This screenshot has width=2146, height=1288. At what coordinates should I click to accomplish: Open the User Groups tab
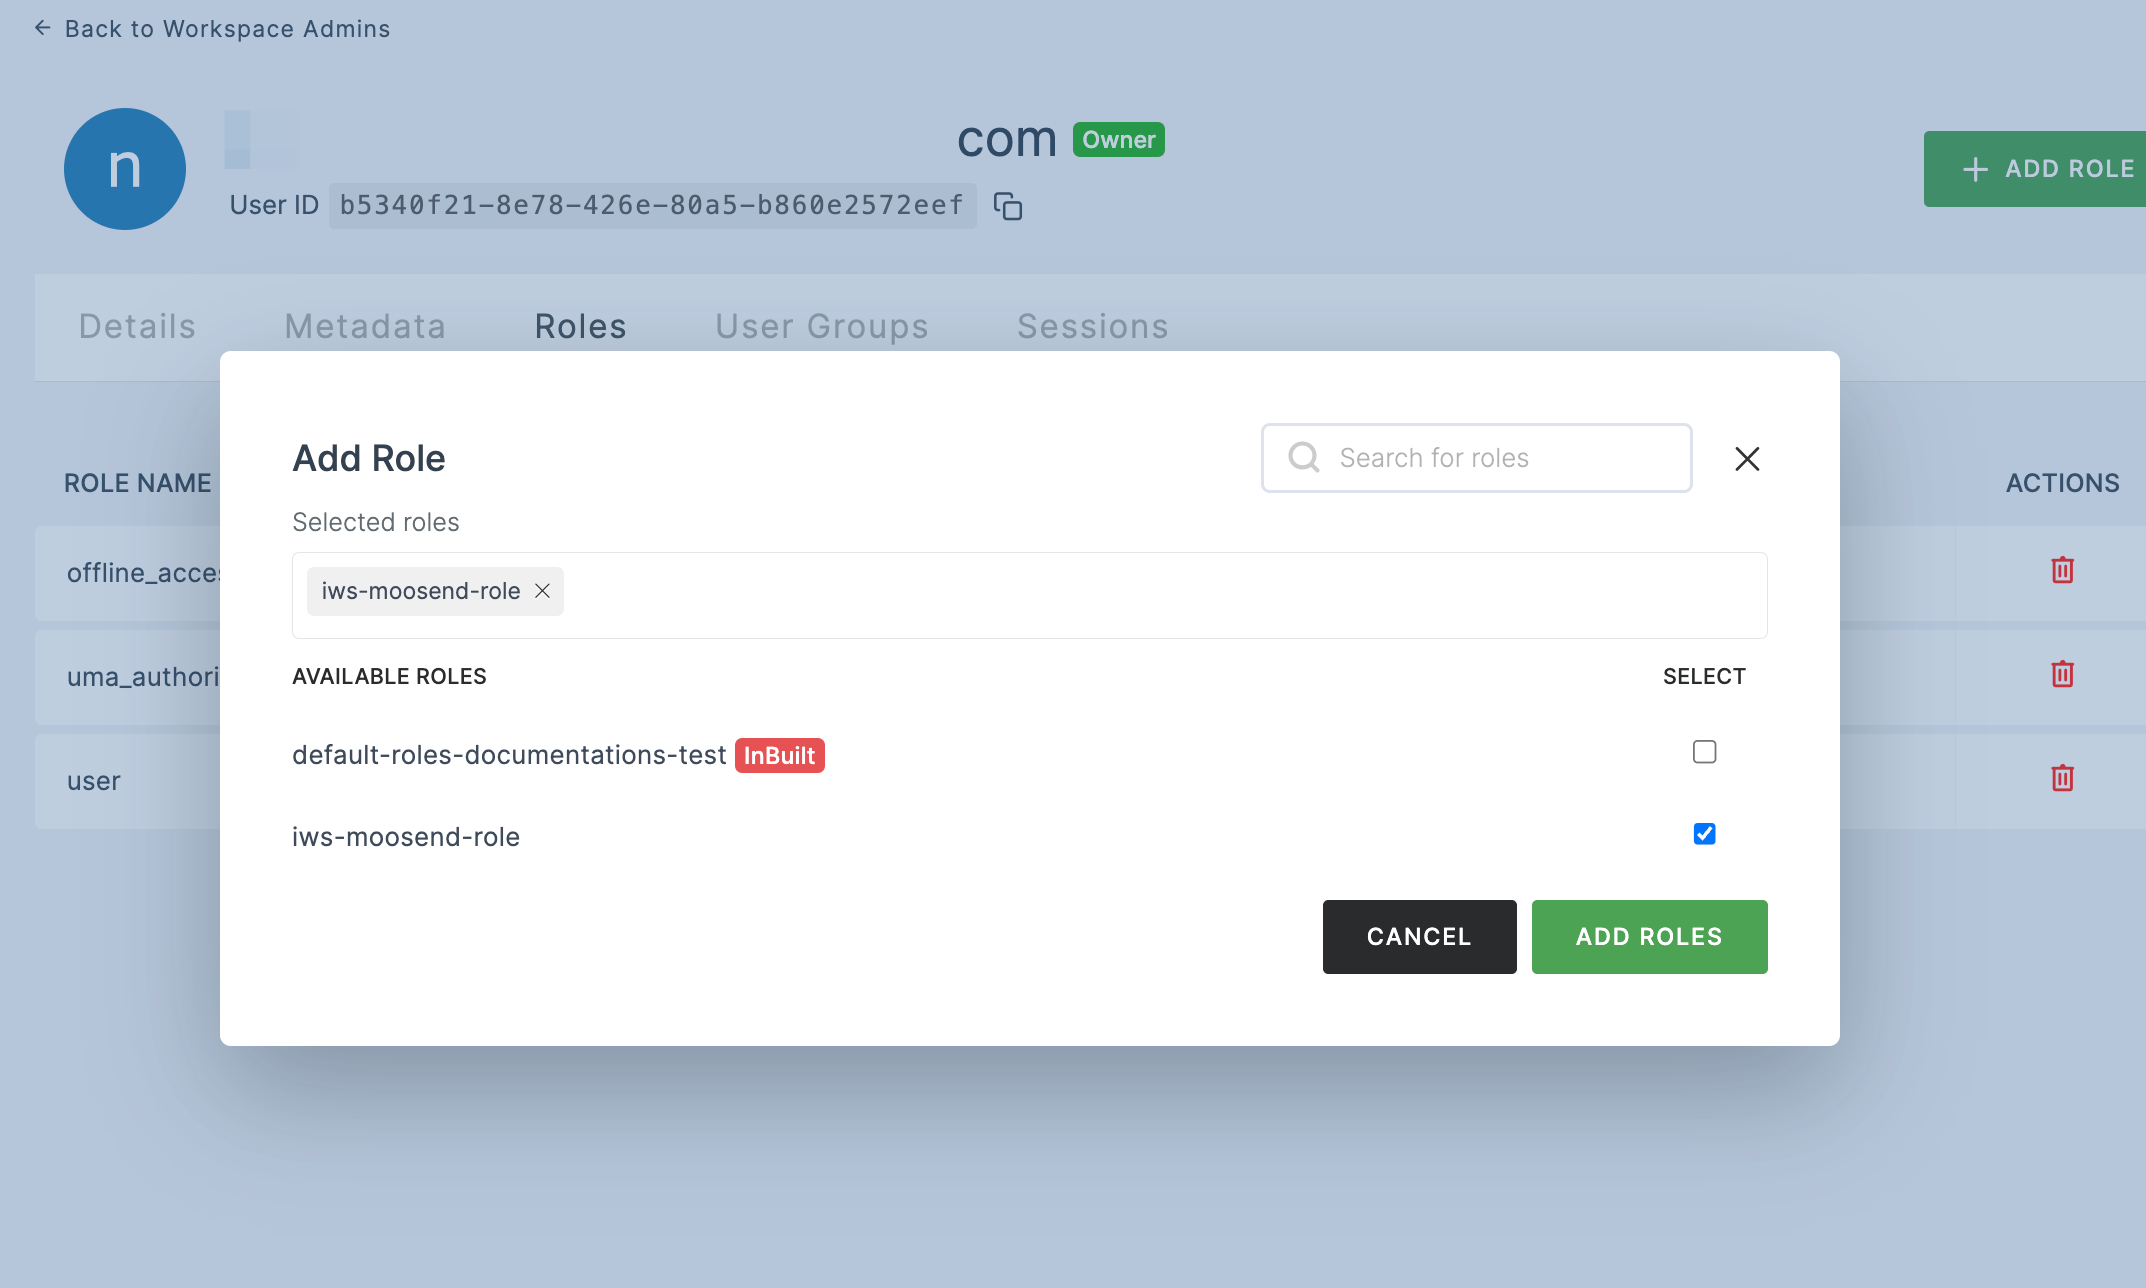point(822,327)
